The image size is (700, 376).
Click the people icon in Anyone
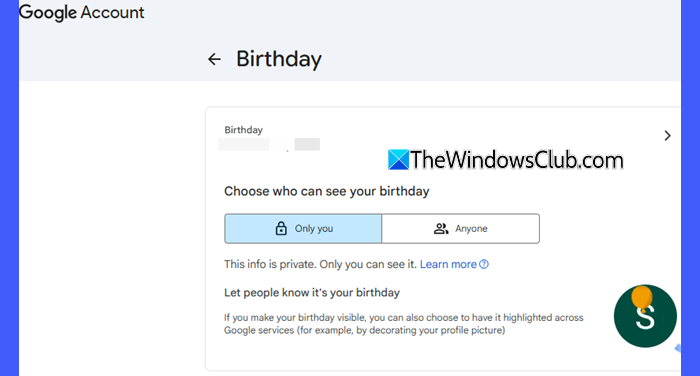441,229
